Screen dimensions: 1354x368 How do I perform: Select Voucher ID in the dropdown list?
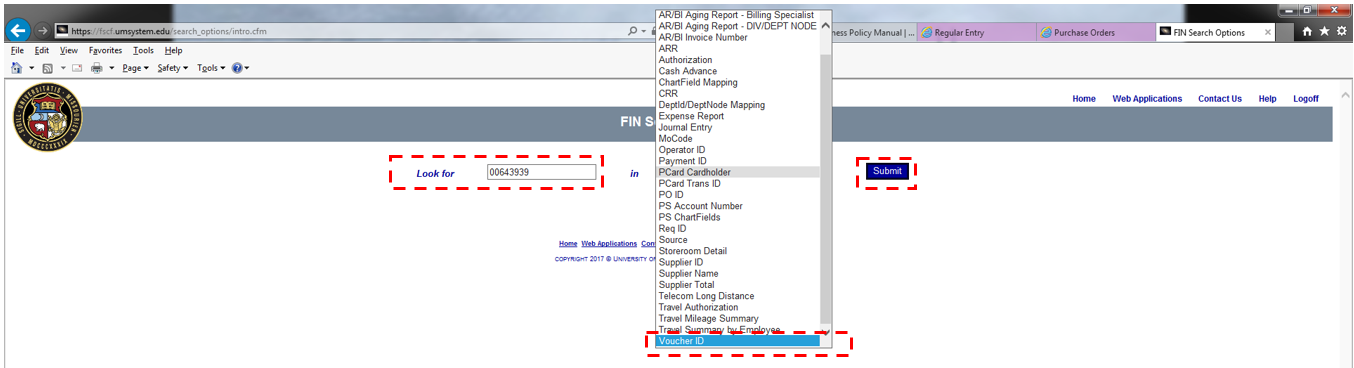pyautogui.click(x=737, y=341)
